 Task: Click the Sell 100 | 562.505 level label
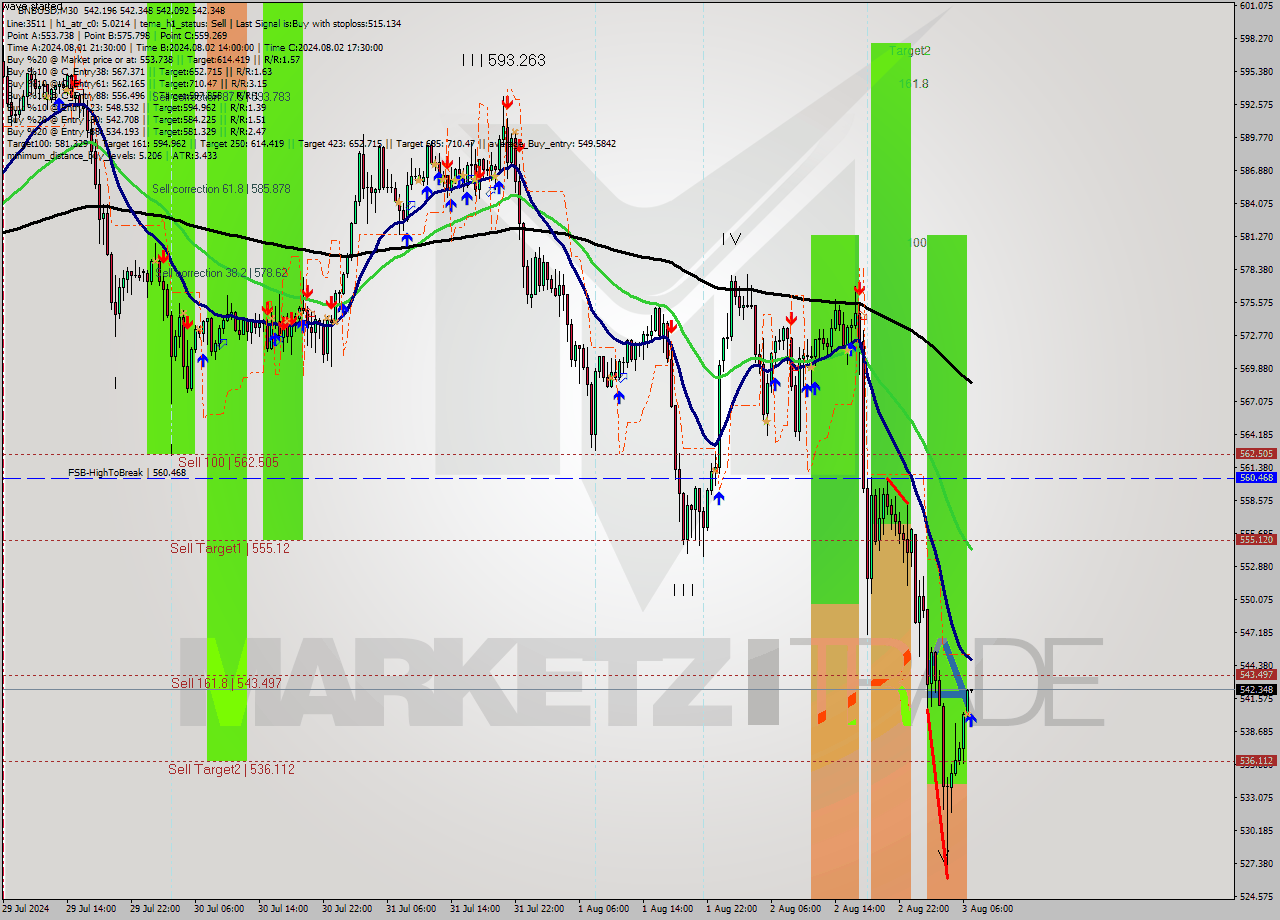(x=228, y=462)
